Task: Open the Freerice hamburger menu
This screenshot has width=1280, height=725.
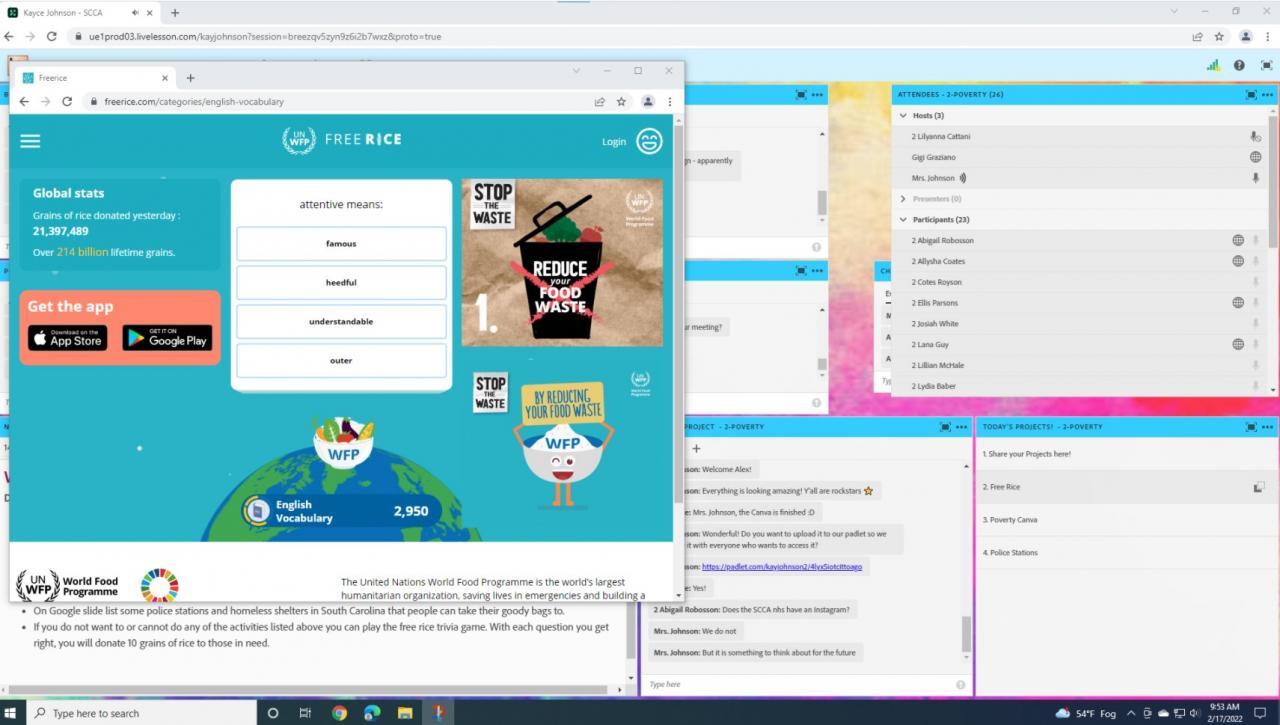Action: (30, 141)
